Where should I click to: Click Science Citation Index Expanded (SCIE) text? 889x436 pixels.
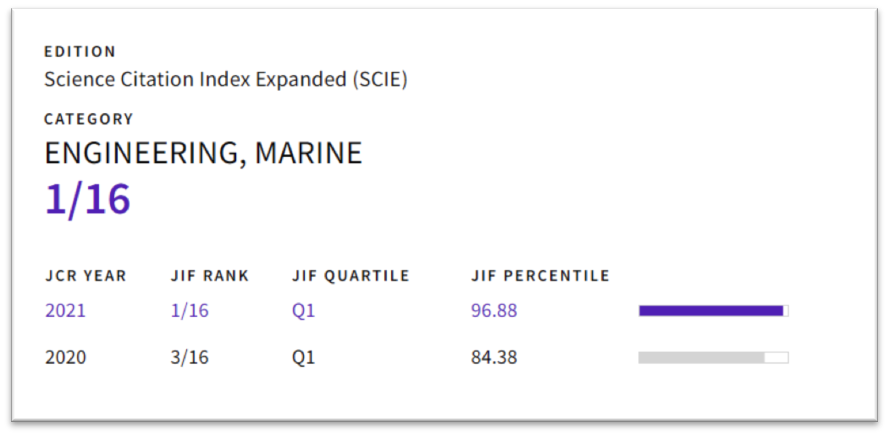click(225, 79)
